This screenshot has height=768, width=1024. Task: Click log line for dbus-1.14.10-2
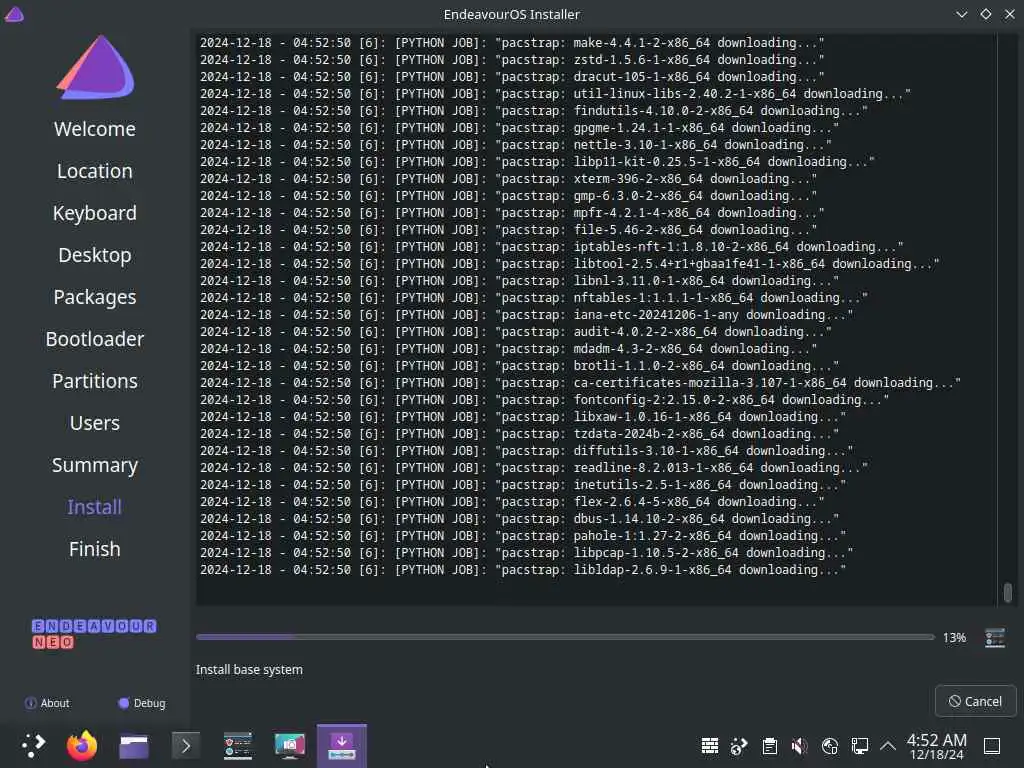(x=519, y=518)
